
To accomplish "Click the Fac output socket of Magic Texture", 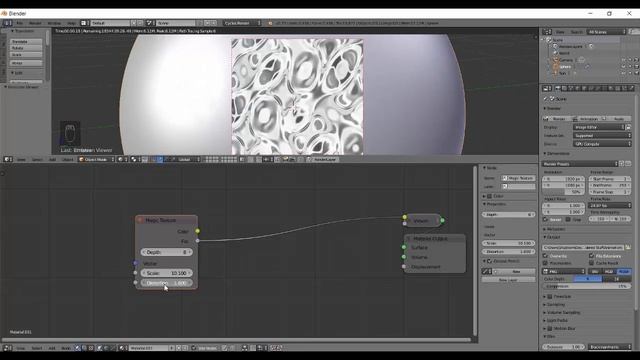I will point(198,241).
